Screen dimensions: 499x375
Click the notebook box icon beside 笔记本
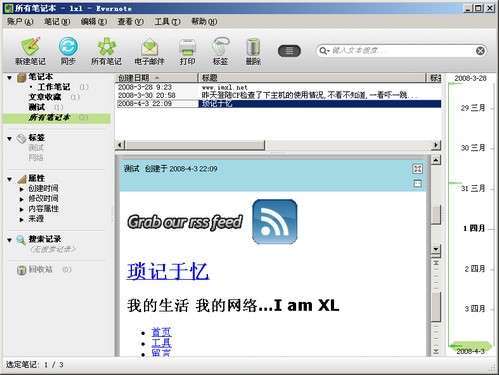(x=21, y=78)
